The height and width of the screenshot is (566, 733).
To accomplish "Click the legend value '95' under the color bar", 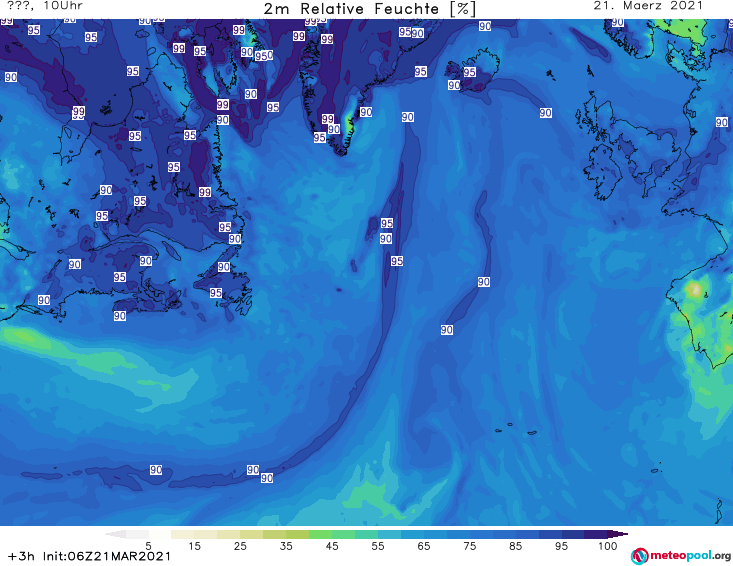I will 561,546.
